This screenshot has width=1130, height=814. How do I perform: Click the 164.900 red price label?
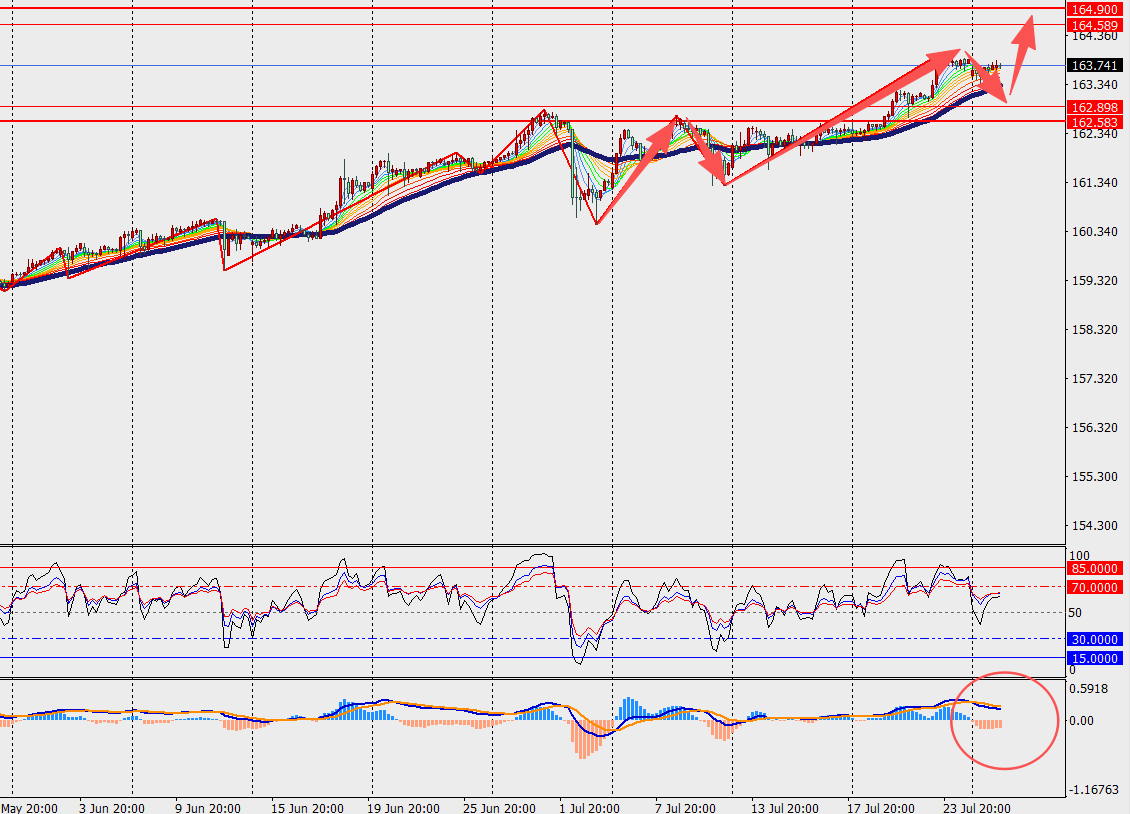coord(1094,9)
